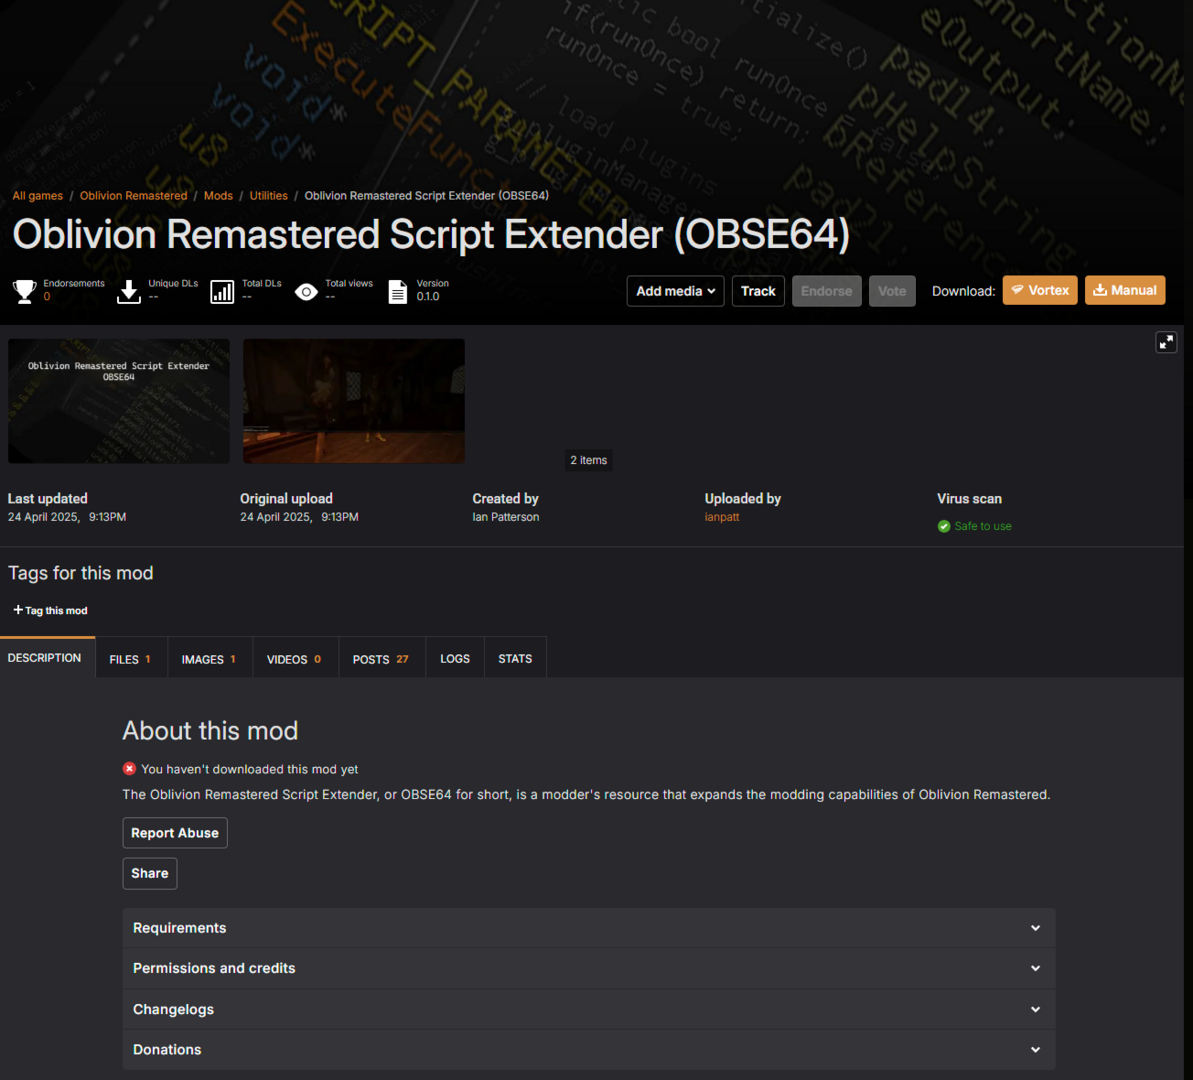
Task: Click the version number 0.1.0
Action: click(x=428, y=296)
